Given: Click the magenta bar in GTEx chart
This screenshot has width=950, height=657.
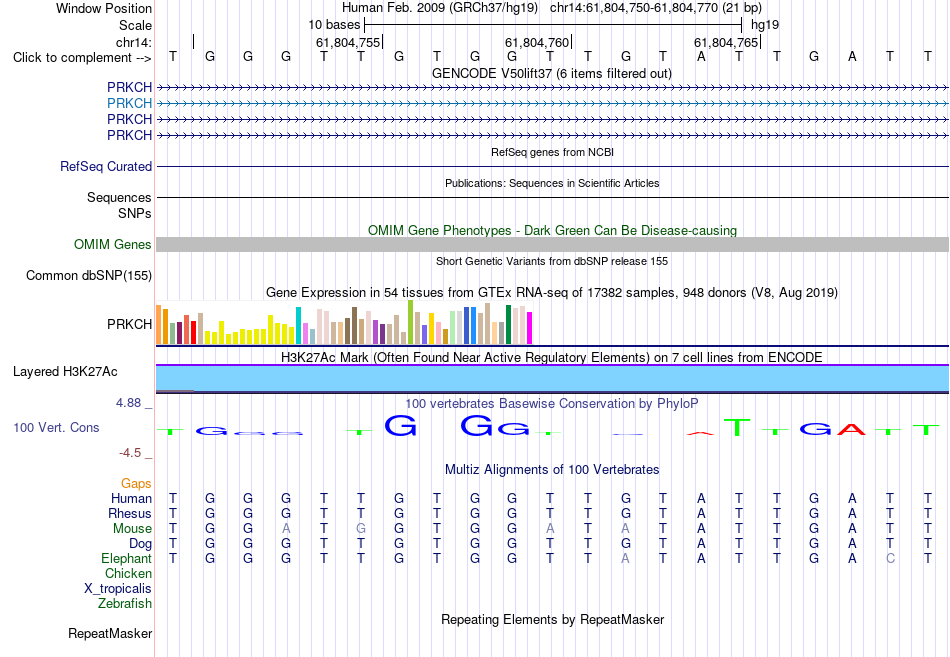Looking at the screenshot, I should 530,328.
